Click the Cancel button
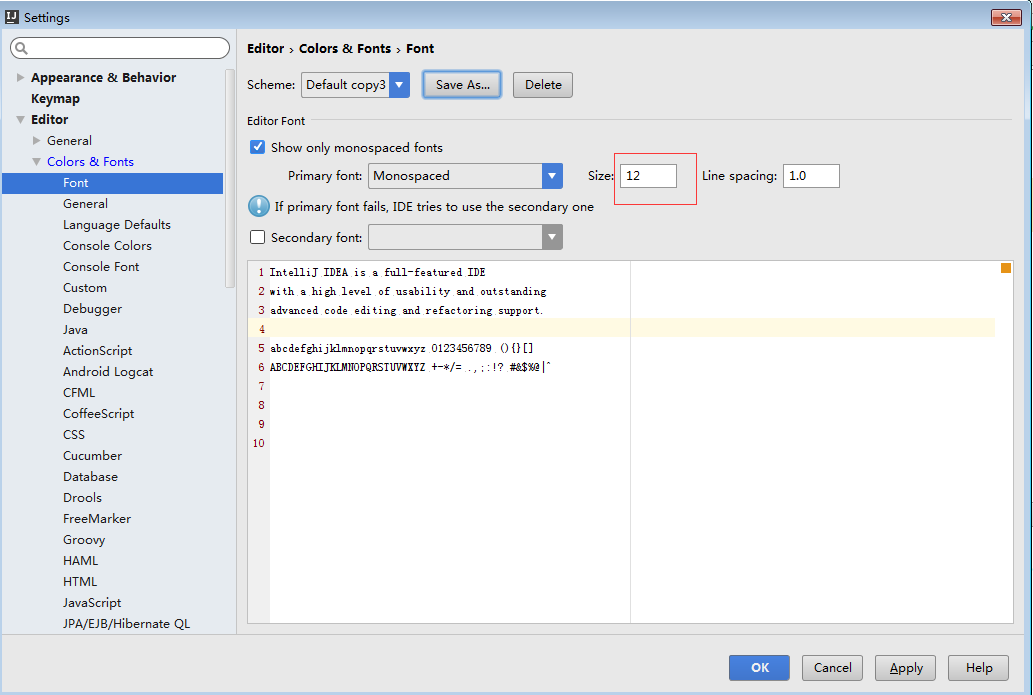 tap(833, 668)
